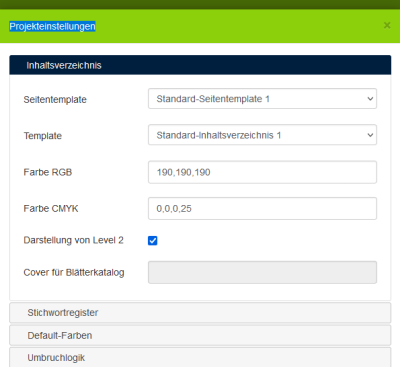Click the Cover für Blätterkatalog label
The width and height of the screenshot is (400, 367).
(74, 272)
